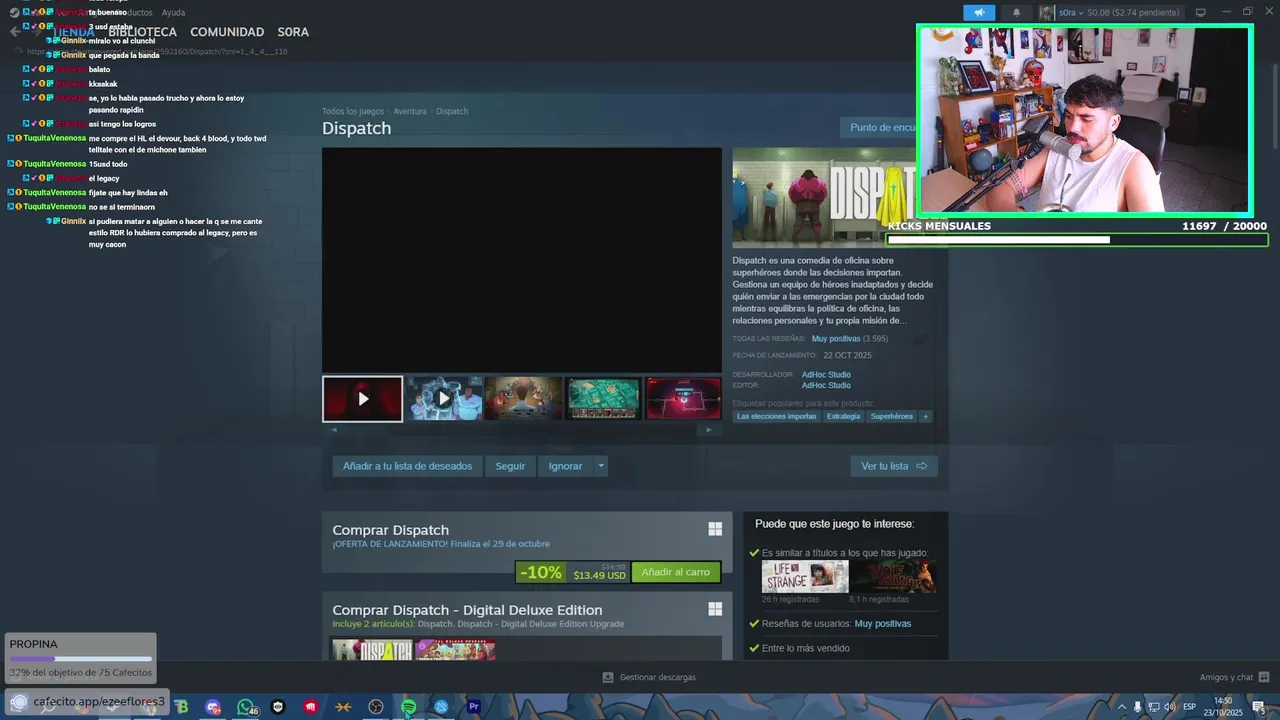
Task: Open Discord icon with notification badge
Action: click(x=213, y=707)
